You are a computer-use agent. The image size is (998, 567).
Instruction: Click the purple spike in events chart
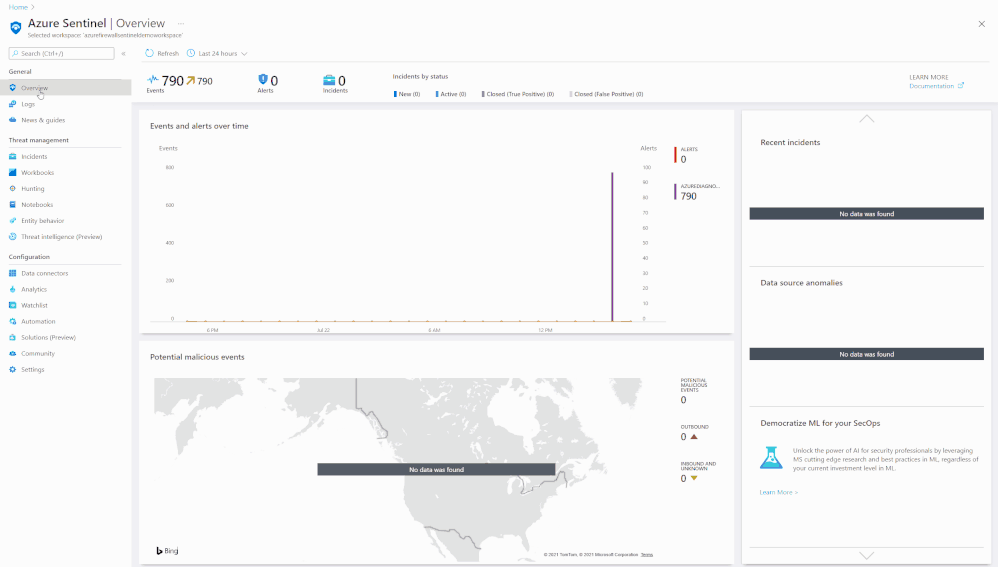[x=612, y=246]
